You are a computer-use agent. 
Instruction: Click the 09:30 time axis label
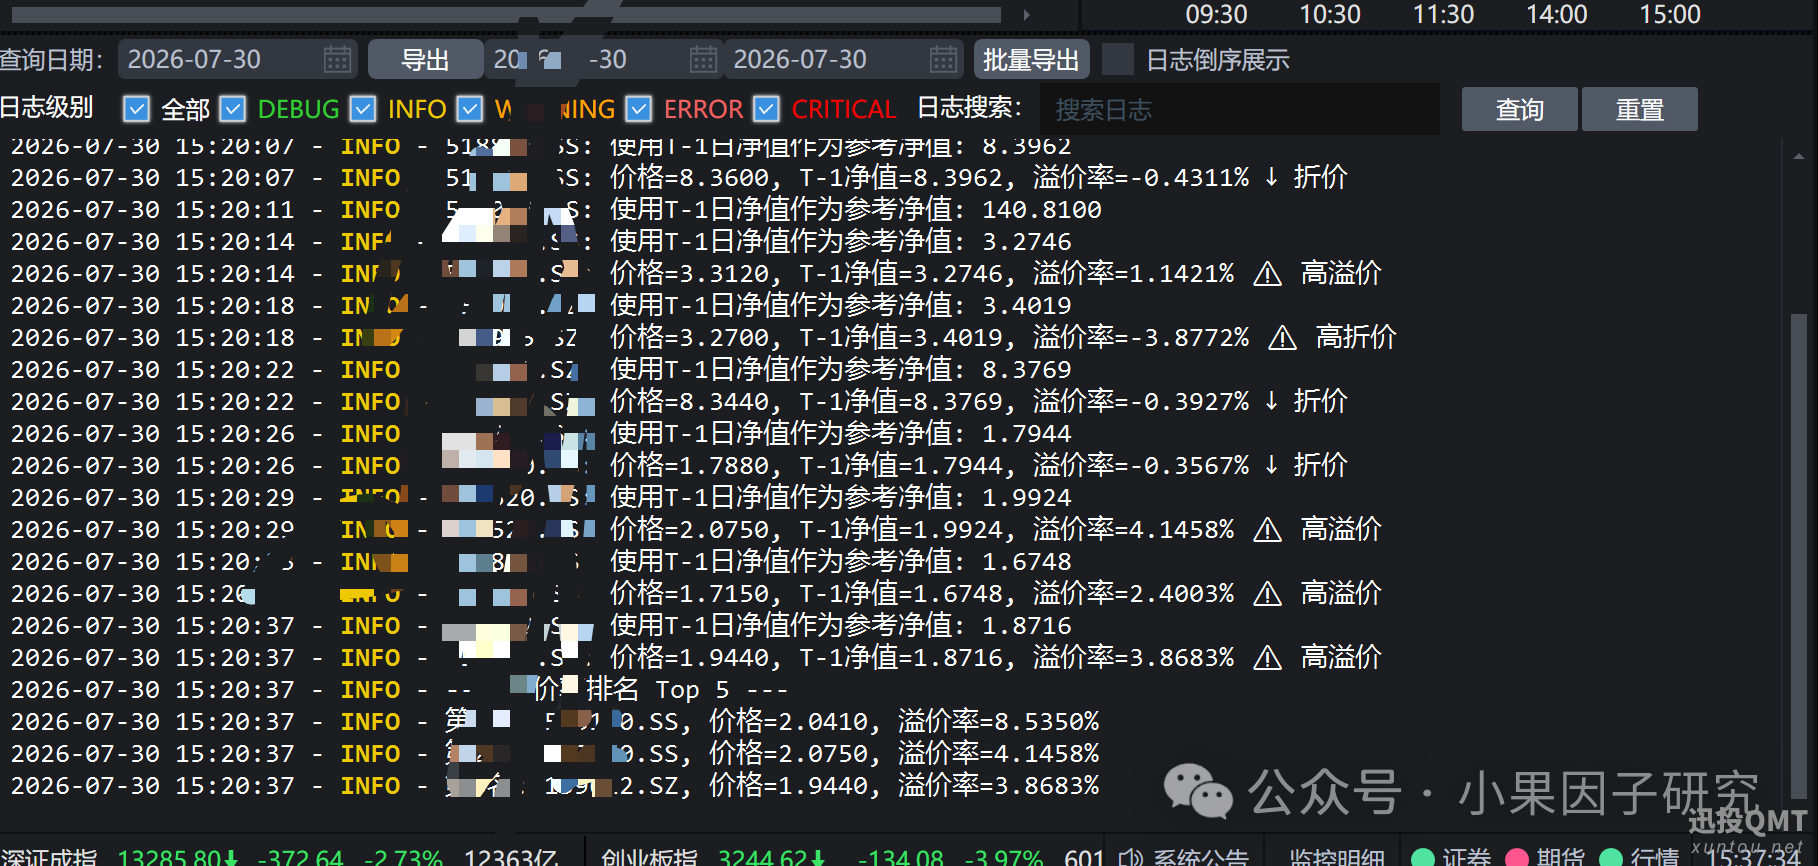tap(1216, 15)
